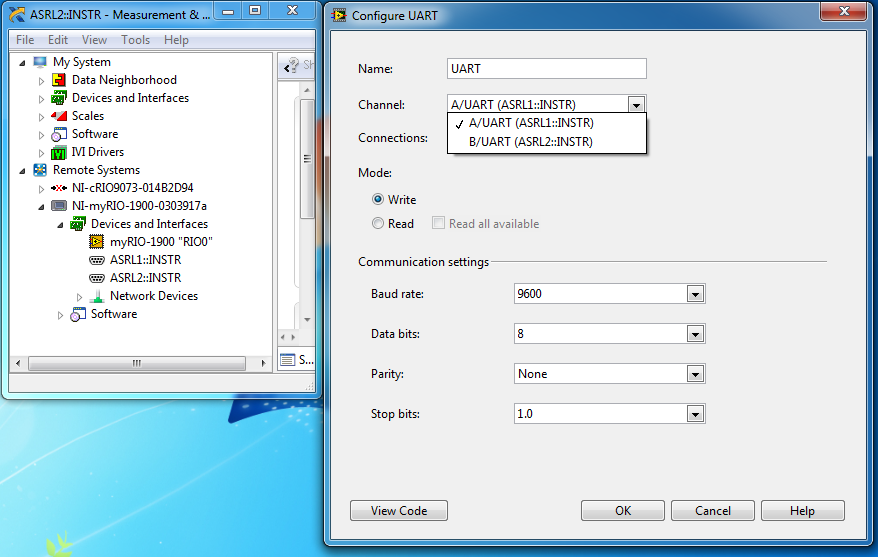This screenshot has height=557, width=878.
Task: Click the Cancel button
Action: click(713, 511)
